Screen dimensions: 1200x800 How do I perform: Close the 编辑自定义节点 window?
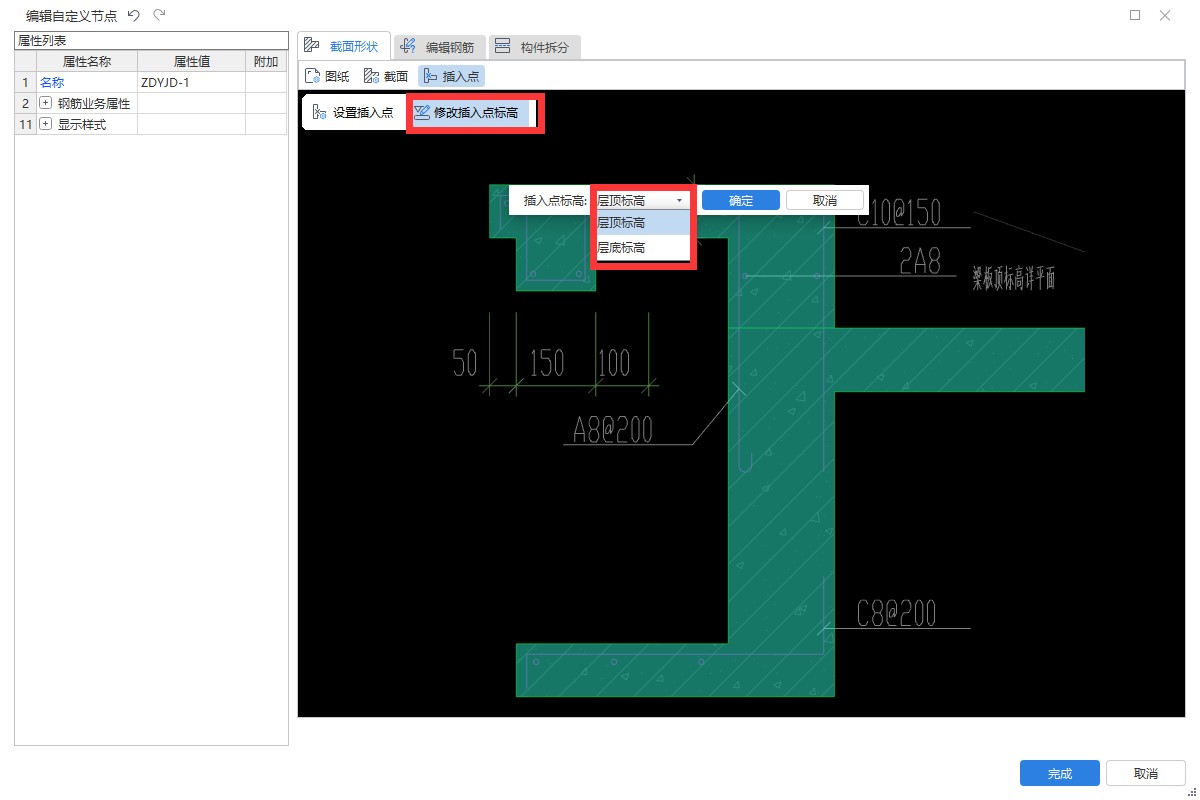coord(1165,15)
